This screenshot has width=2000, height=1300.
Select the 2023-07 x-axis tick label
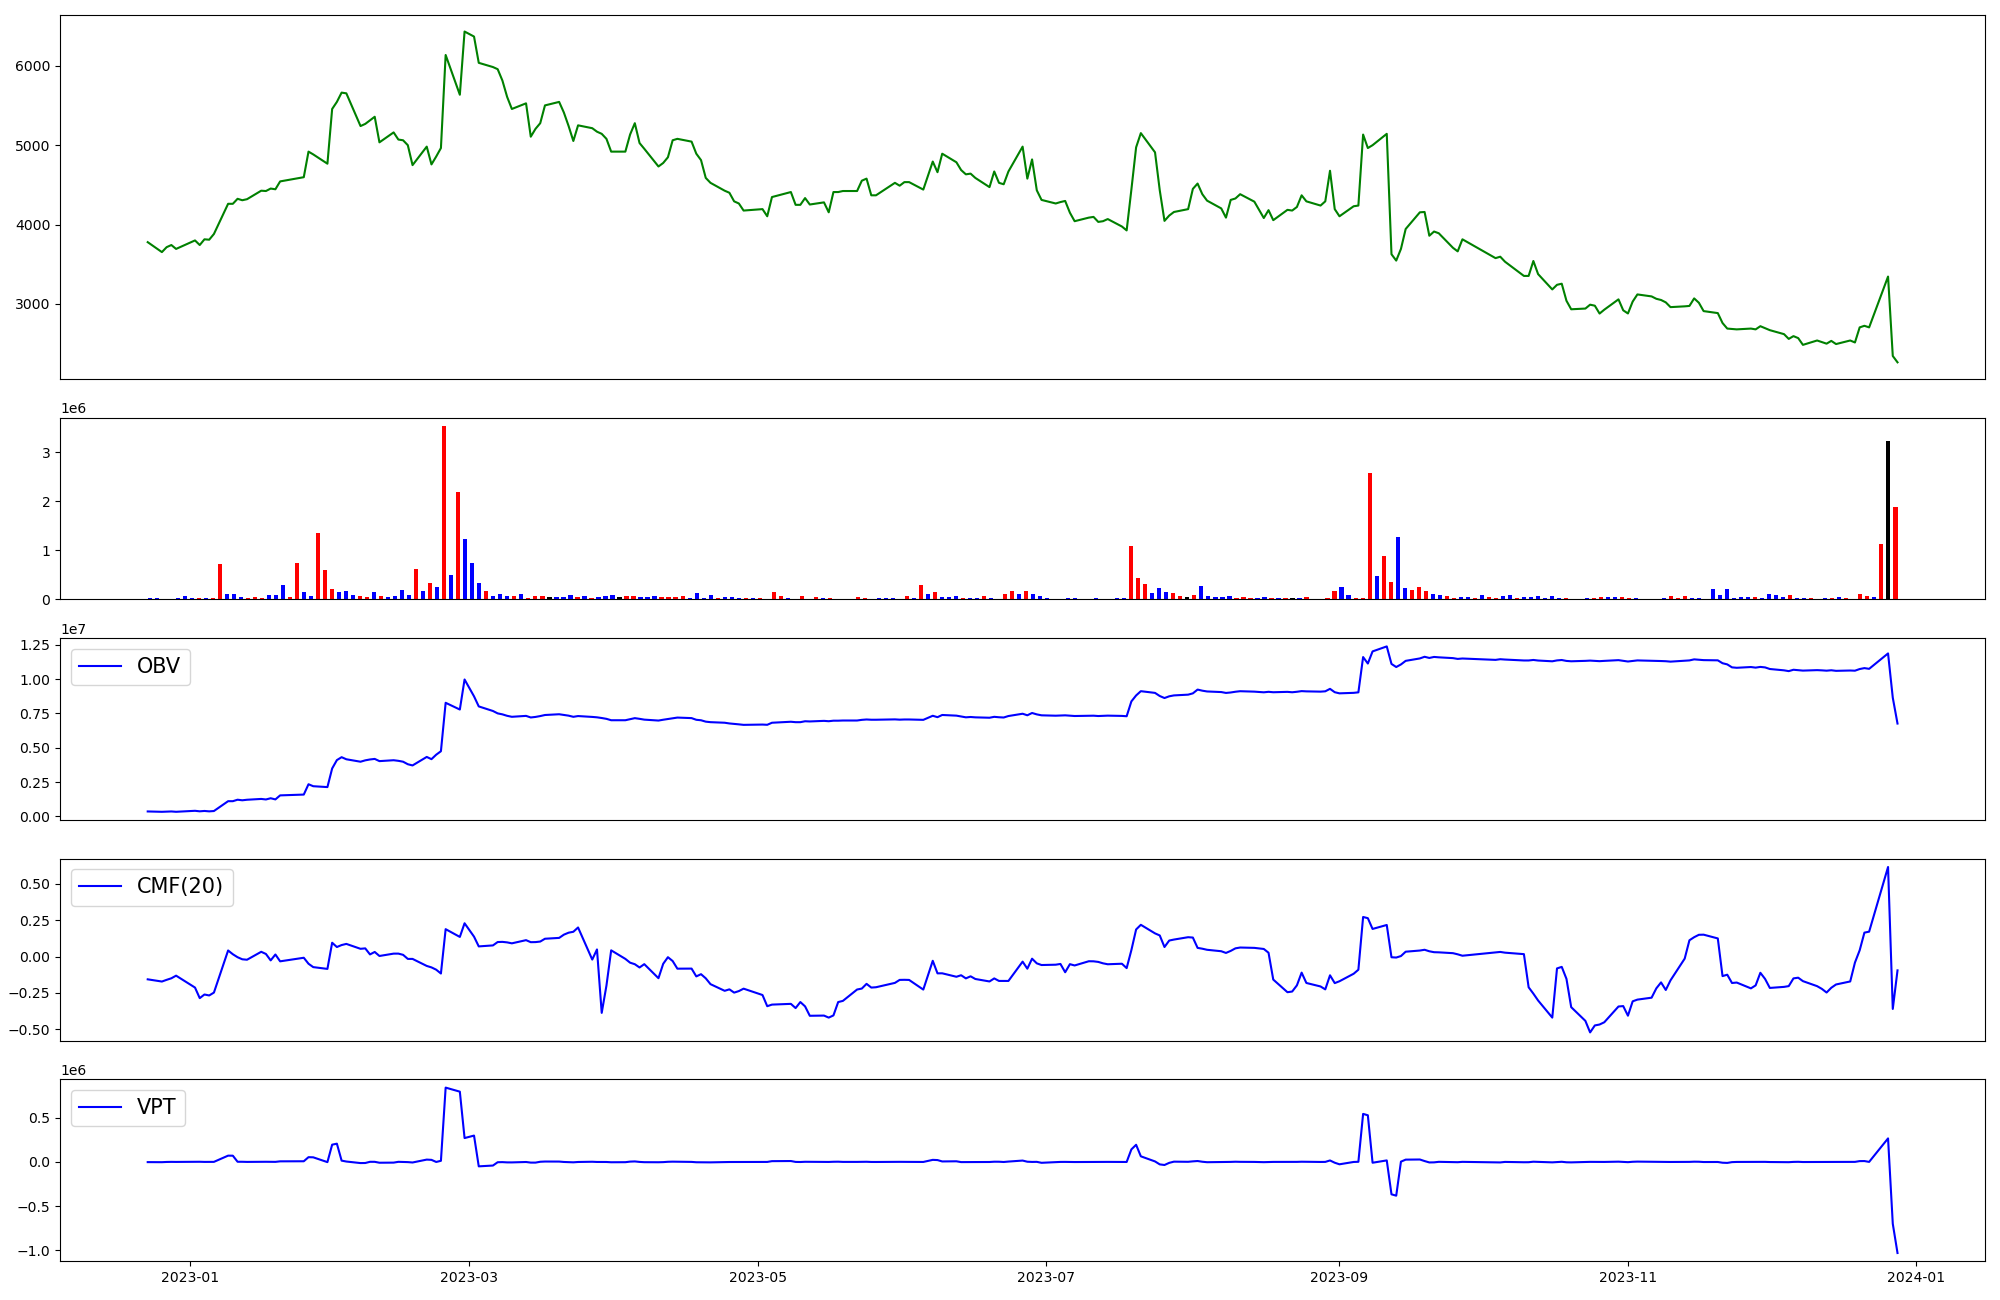tap(1046, 1276)
